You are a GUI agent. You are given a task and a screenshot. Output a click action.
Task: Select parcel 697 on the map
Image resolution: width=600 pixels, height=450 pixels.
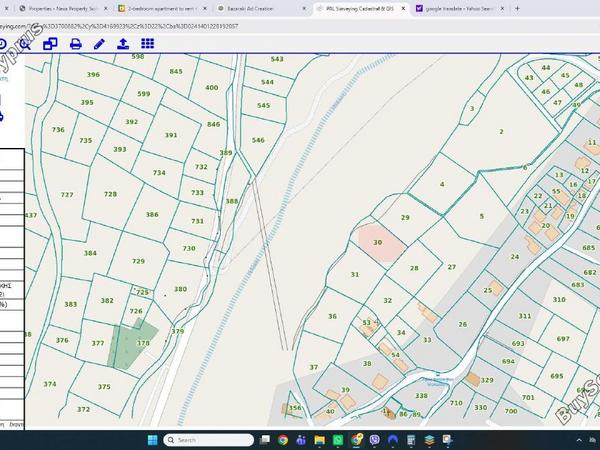click(x=563, y=339)
